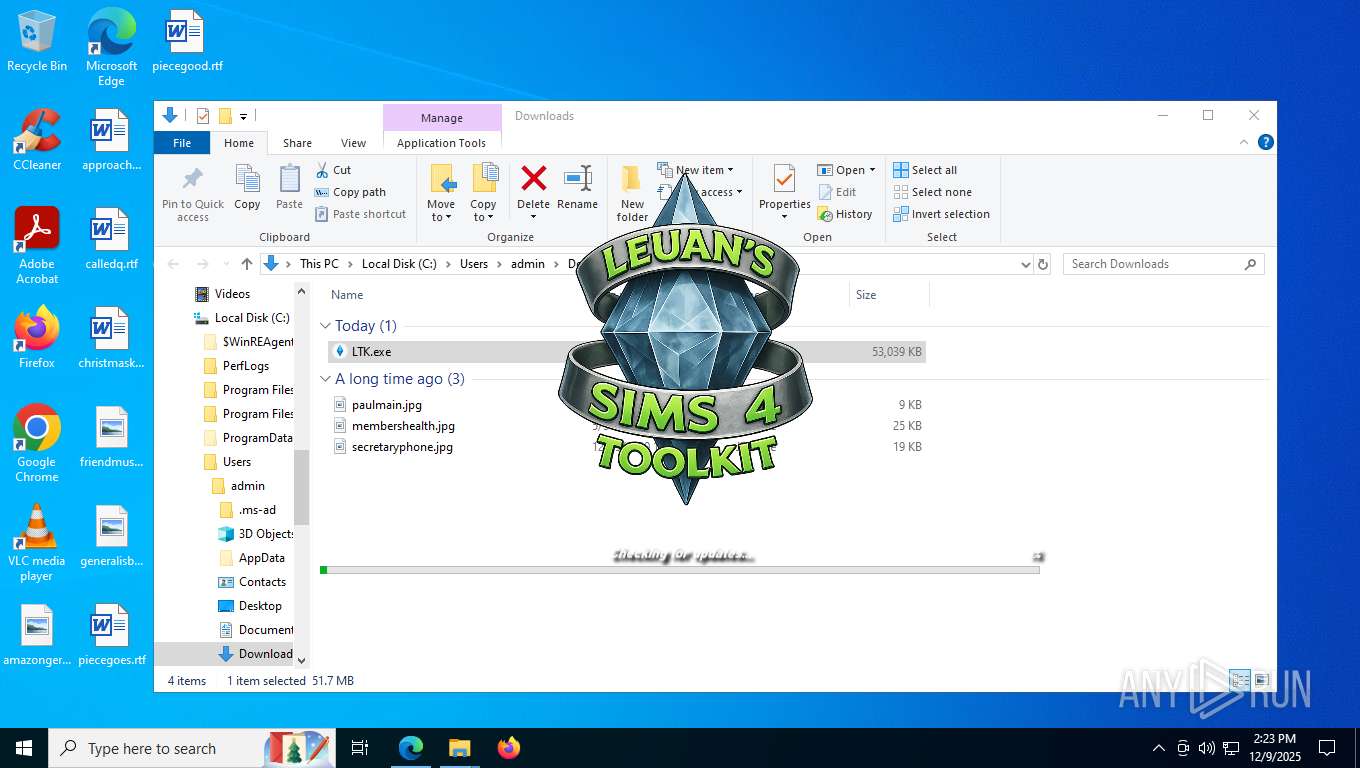Click the Pin to Quick access icon
Viewport: 1360px width, 768px height.
(193, 179)
